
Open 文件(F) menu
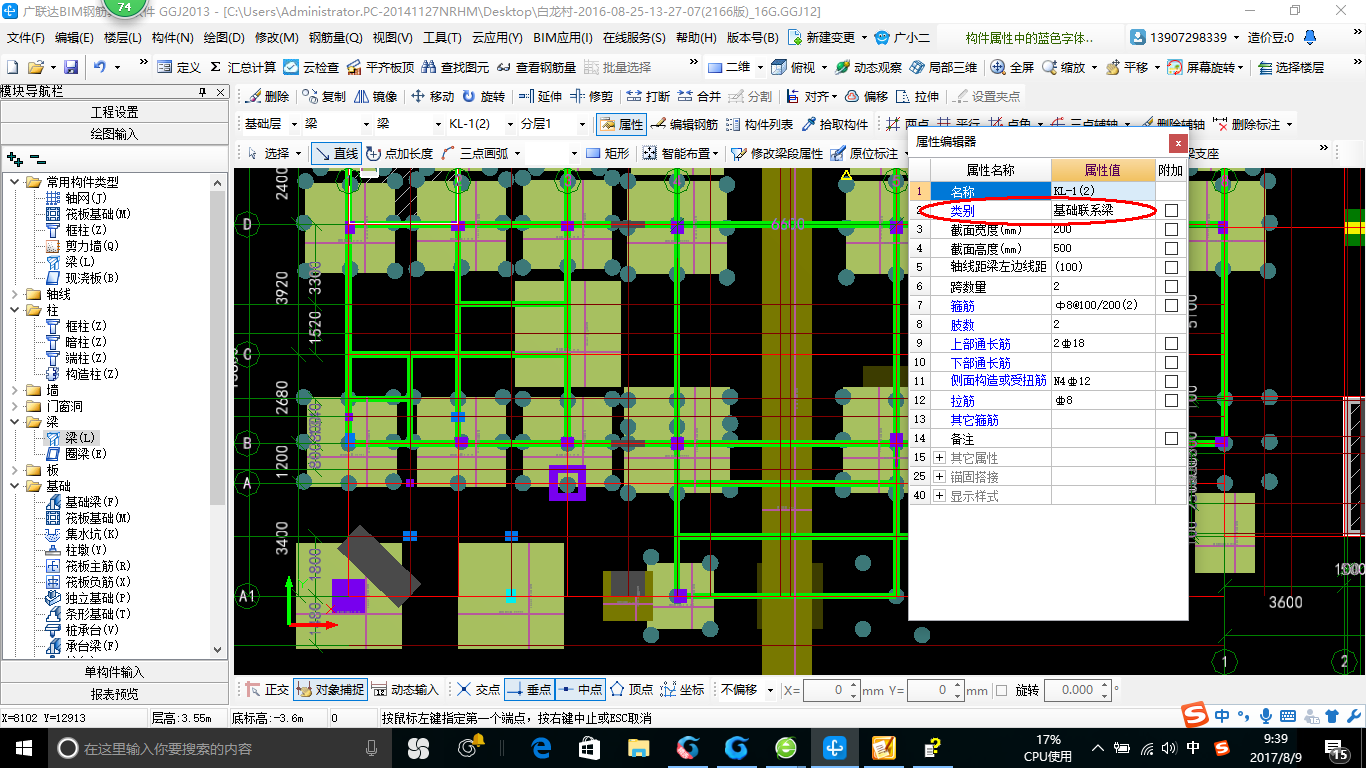tap(26, 38)
